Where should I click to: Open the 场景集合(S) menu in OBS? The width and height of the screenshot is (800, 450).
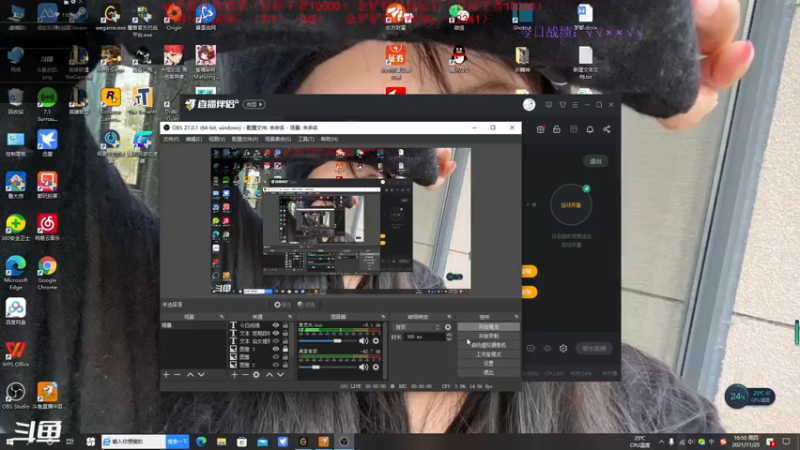tap(278, 139)
